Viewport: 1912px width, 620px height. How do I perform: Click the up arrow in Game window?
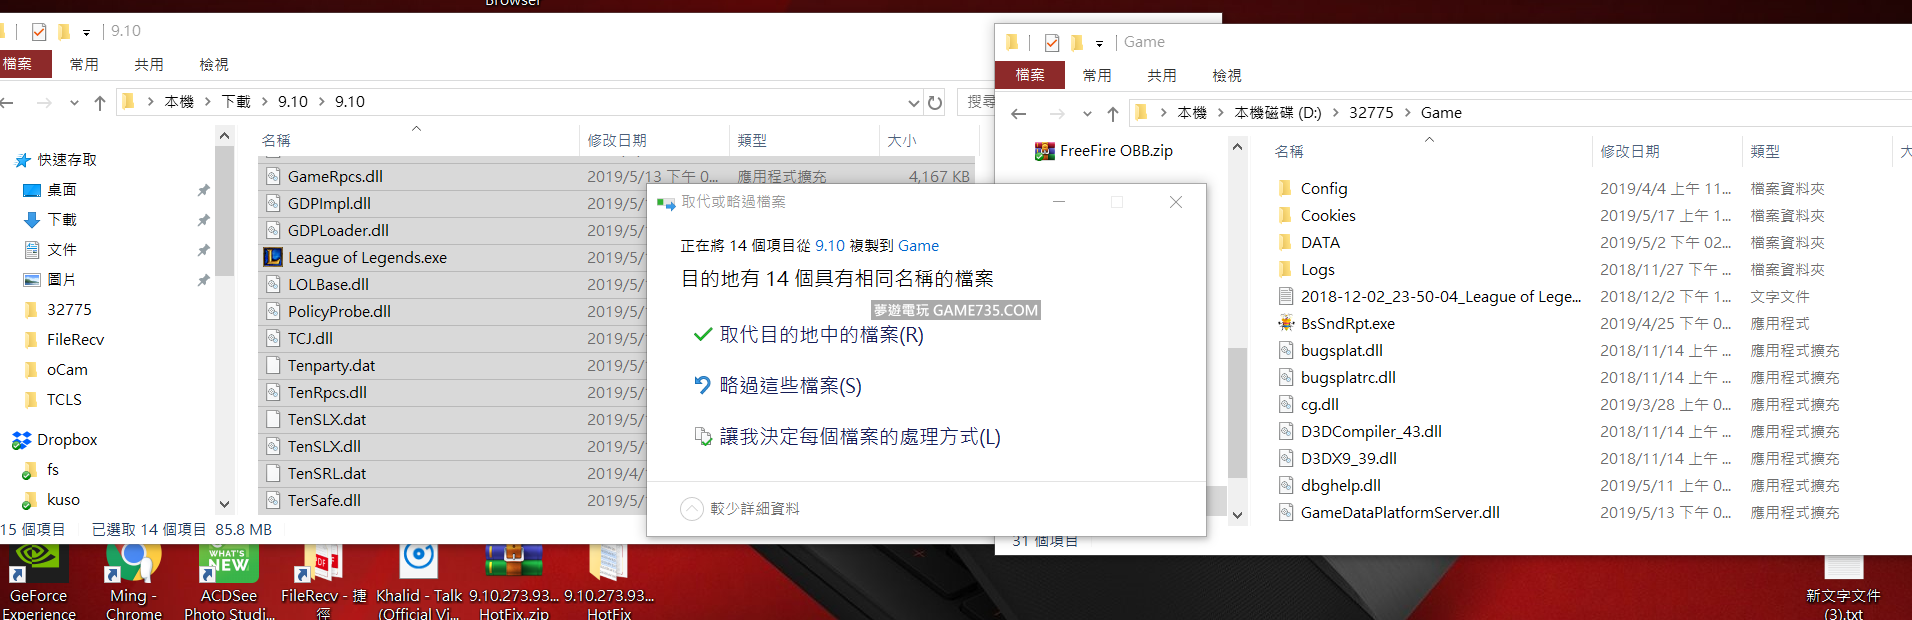1112,113
